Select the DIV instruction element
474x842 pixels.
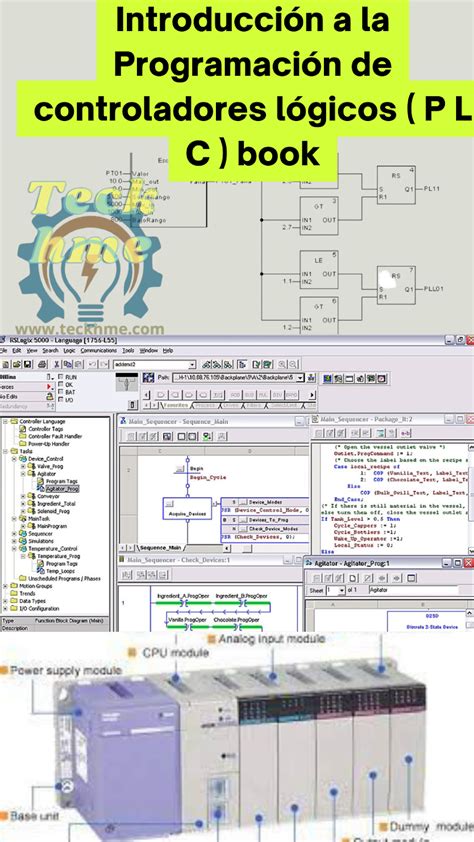277,395
